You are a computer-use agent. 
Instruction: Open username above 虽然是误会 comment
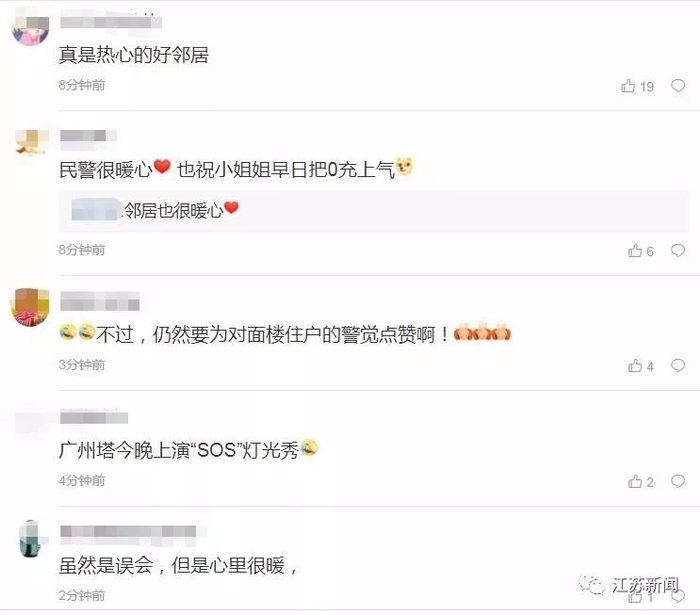[x=128, y=533]
